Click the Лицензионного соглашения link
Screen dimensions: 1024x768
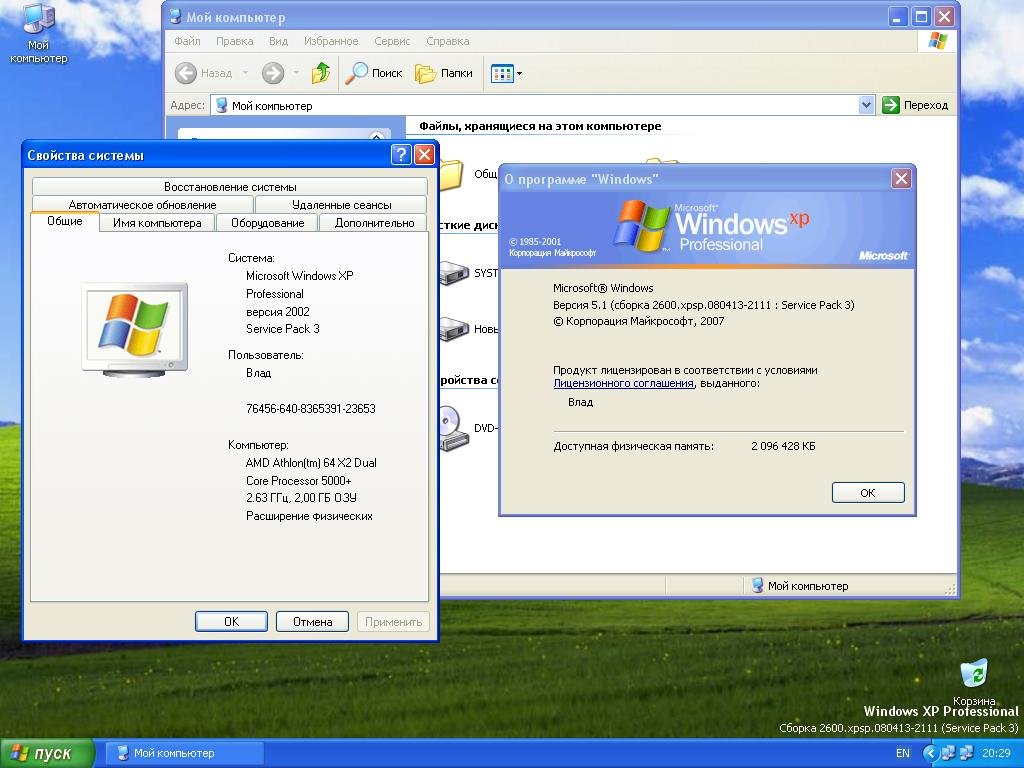click(623, 383)
